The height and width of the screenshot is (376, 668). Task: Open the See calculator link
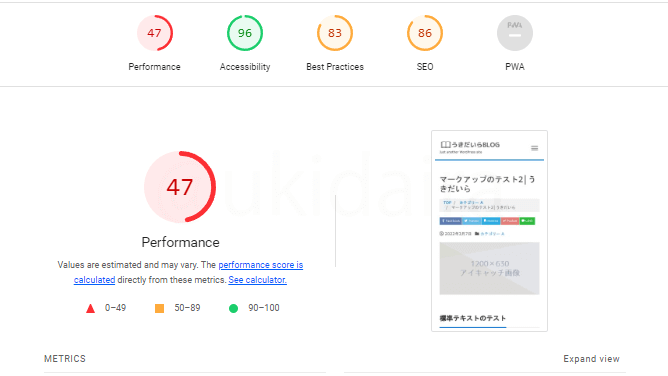[x=257, y=280]
